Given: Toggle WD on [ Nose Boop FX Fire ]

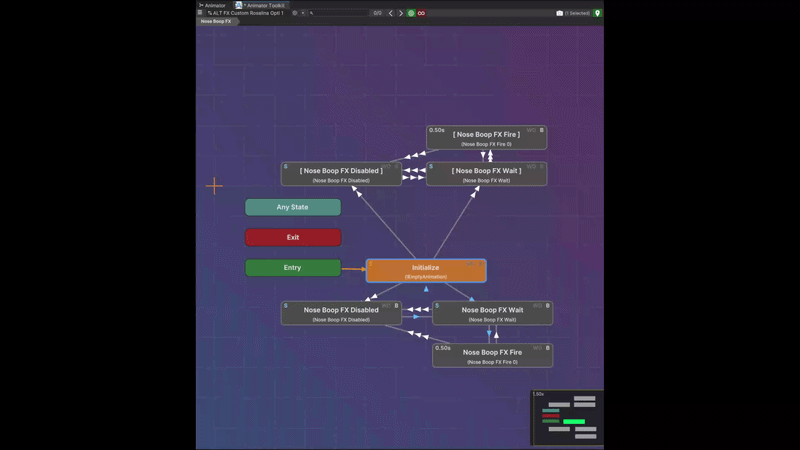Looking at the screenshot, I should (x=531, y=130).
